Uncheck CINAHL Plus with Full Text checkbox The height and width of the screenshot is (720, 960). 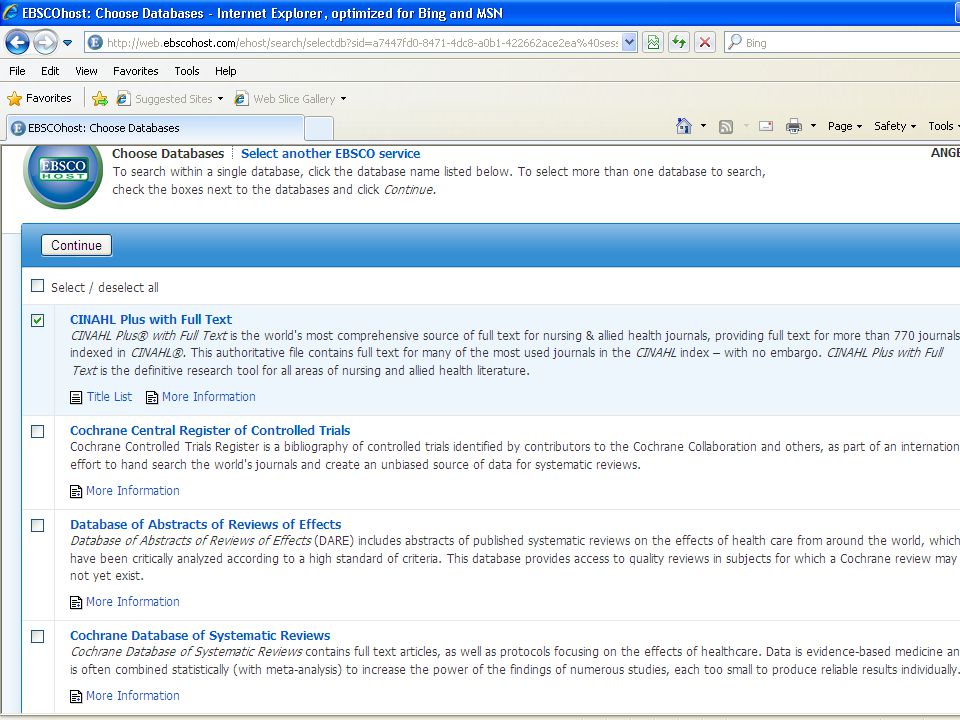click(x=38, y=320)
